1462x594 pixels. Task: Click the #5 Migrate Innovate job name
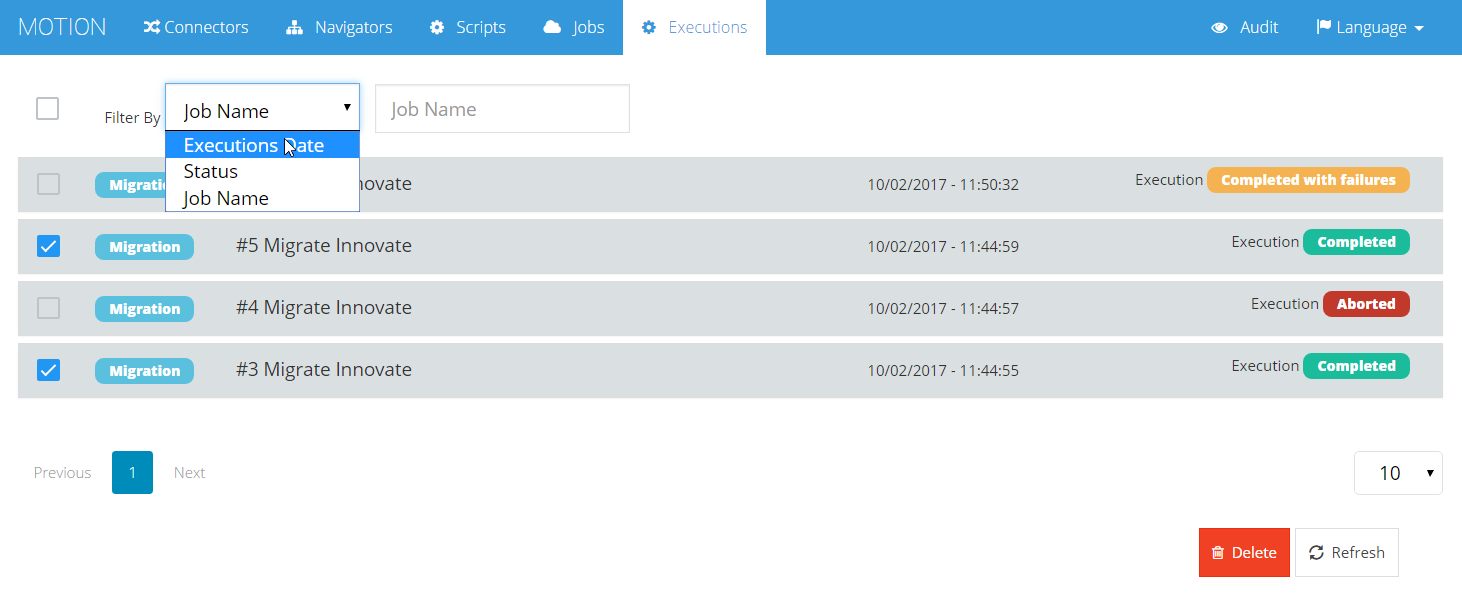point(324,246)
